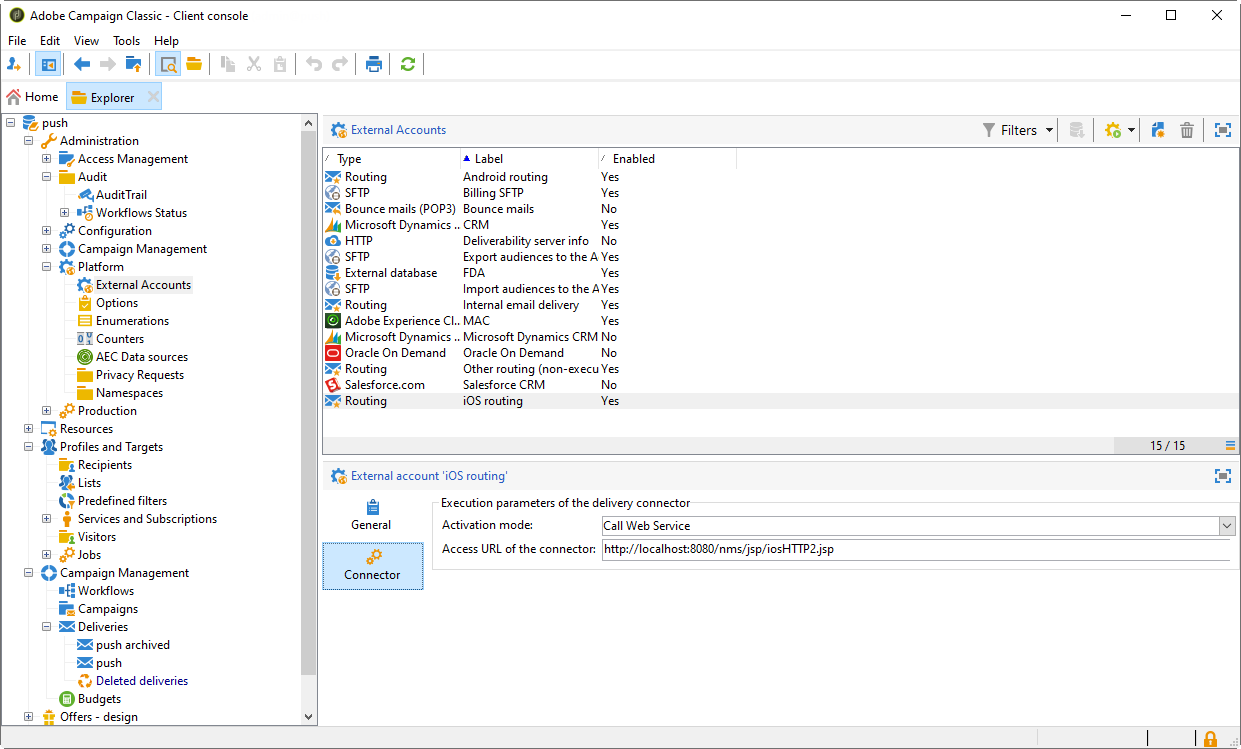Sort by the Label column header

[x=529, y=159]
